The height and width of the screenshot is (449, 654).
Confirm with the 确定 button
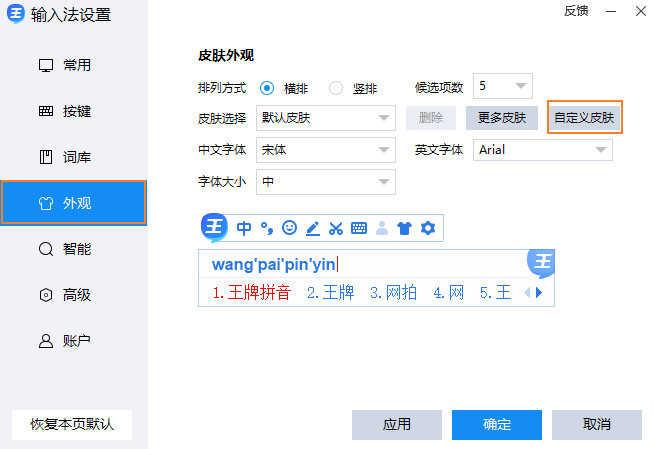tap(497, 424)
